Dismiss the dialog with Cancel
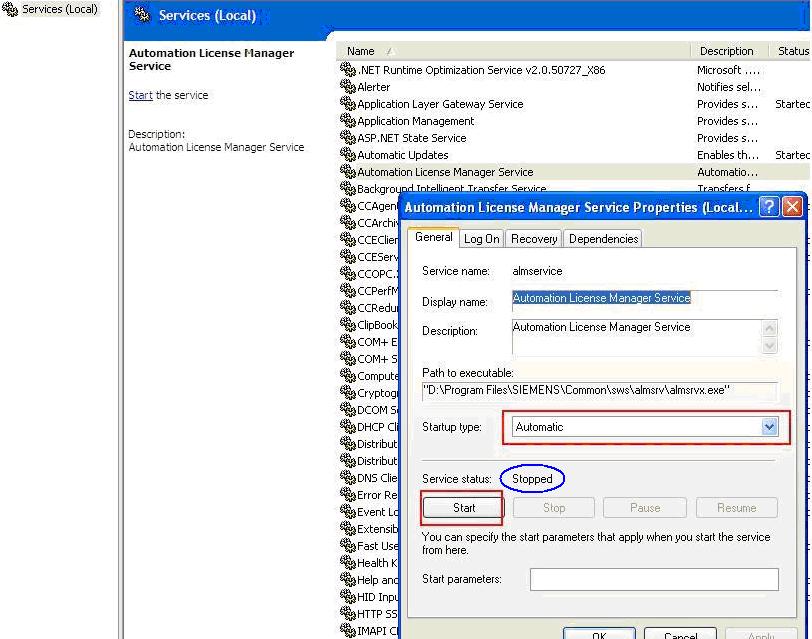This screenshot has width=812, height=639. 680,634
